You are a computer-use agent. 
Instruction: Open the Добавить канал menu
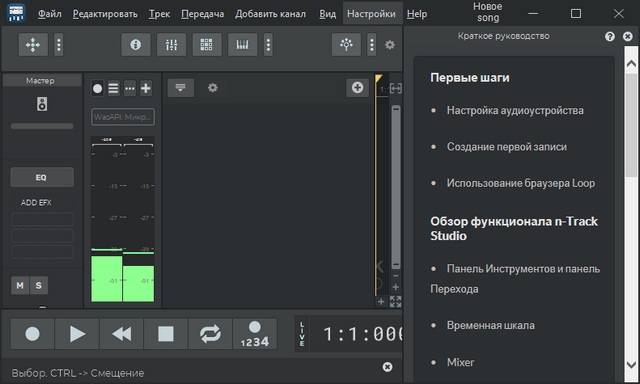coord(270,14)
